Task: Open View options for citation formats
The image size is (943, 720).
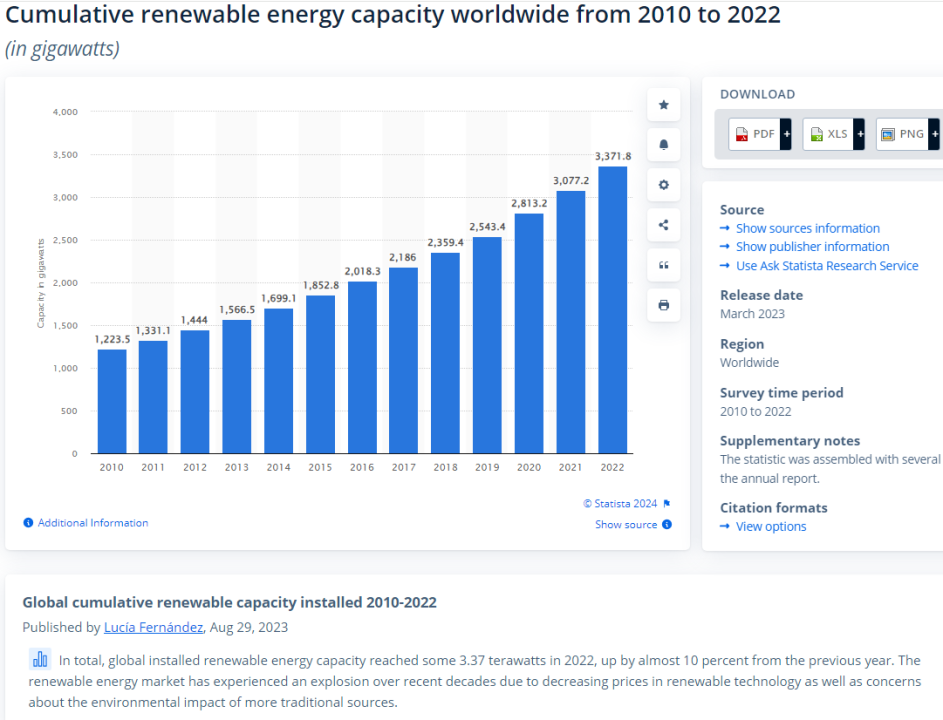Action: (770, 527)
